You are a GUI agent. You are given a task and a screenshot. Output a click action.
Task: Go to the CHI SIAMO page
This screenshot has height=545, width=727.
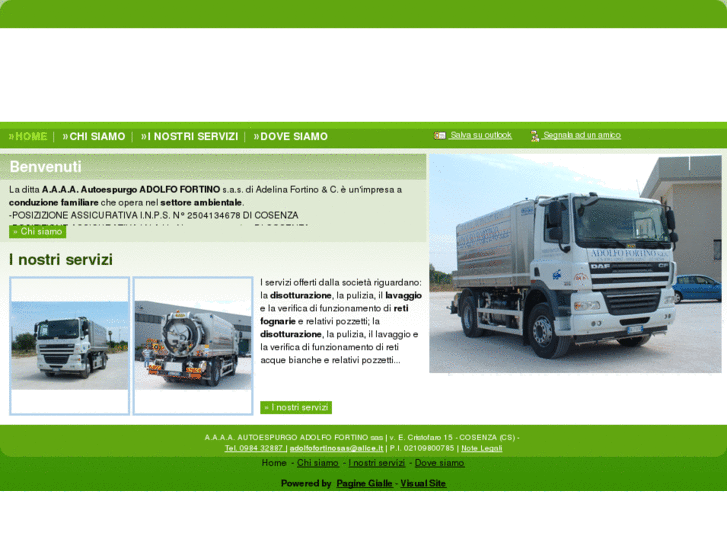click(x=94, y=136)
